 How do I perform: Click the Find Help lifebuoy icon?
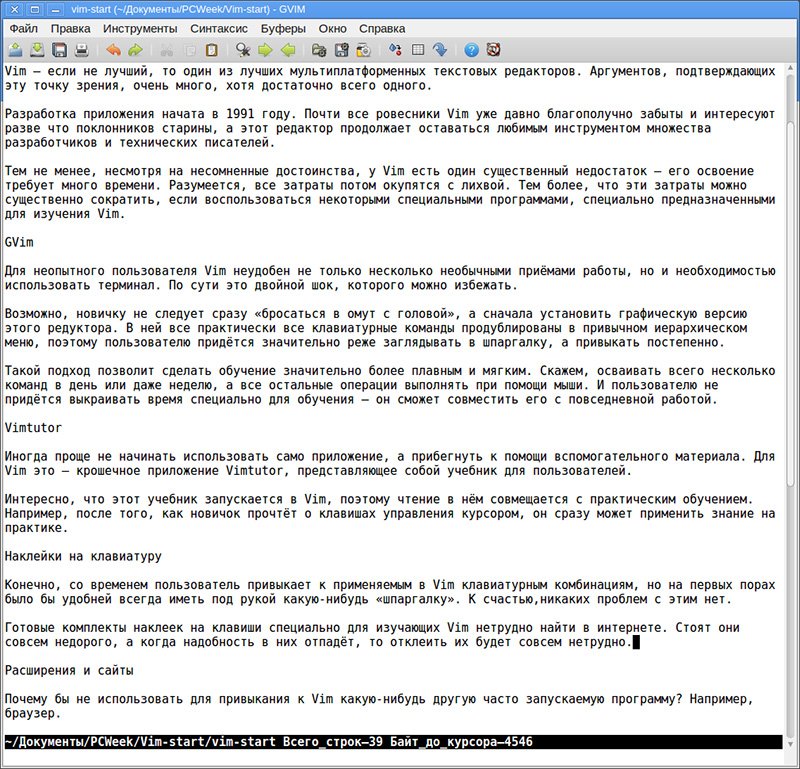[493, 50]
